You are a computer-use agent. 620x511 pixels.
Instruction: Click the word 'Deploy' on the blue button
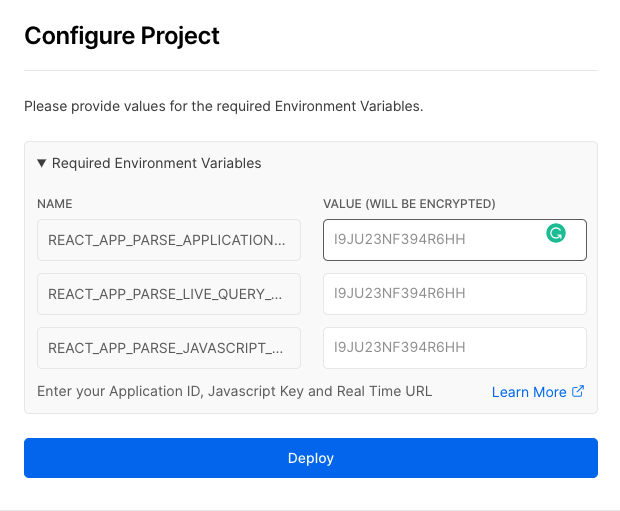(x=311, y=458)
